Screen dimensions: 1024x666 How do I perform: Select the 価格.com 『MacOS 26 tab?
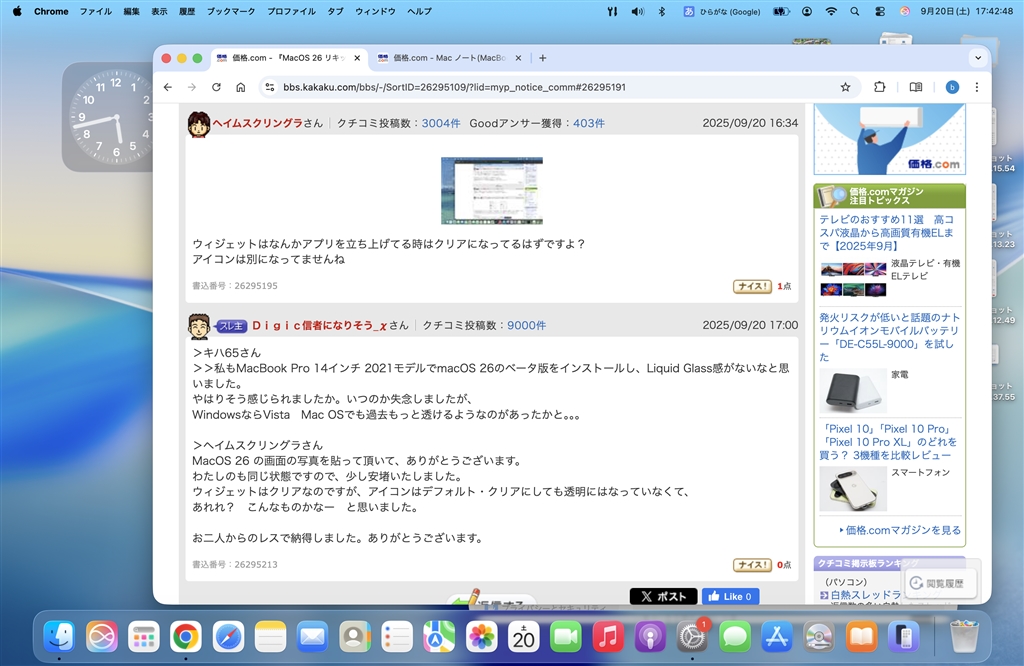coord(288,58)
